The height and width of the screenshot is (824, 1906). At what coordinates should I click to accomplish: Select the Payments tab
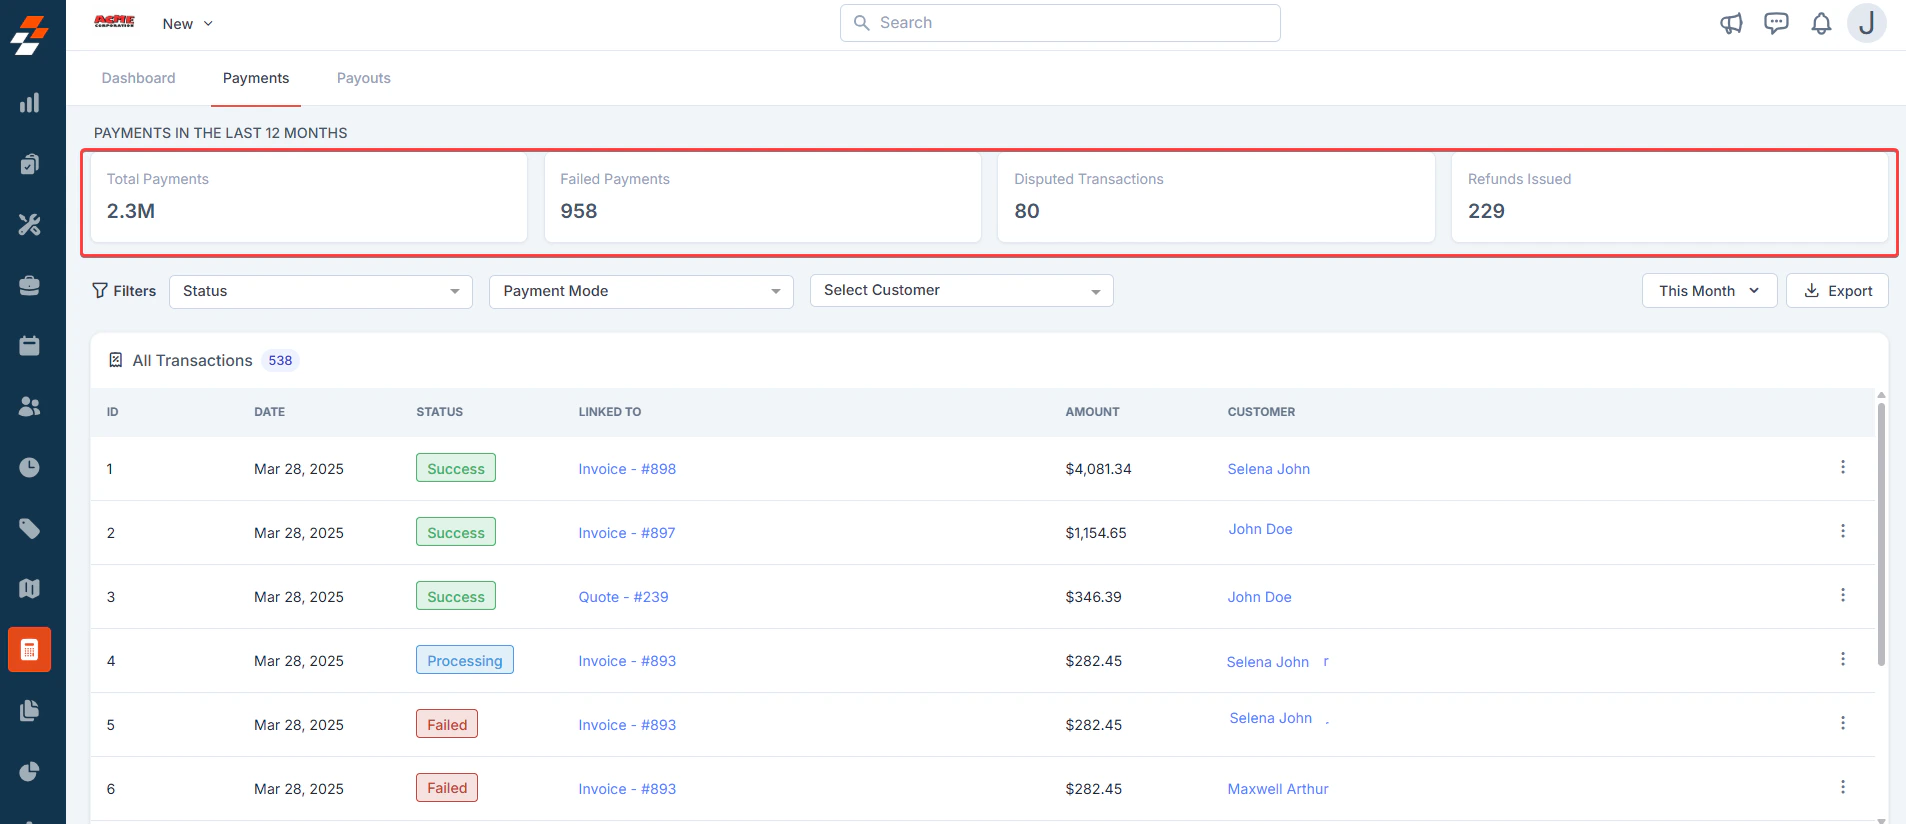pos(256,78)
